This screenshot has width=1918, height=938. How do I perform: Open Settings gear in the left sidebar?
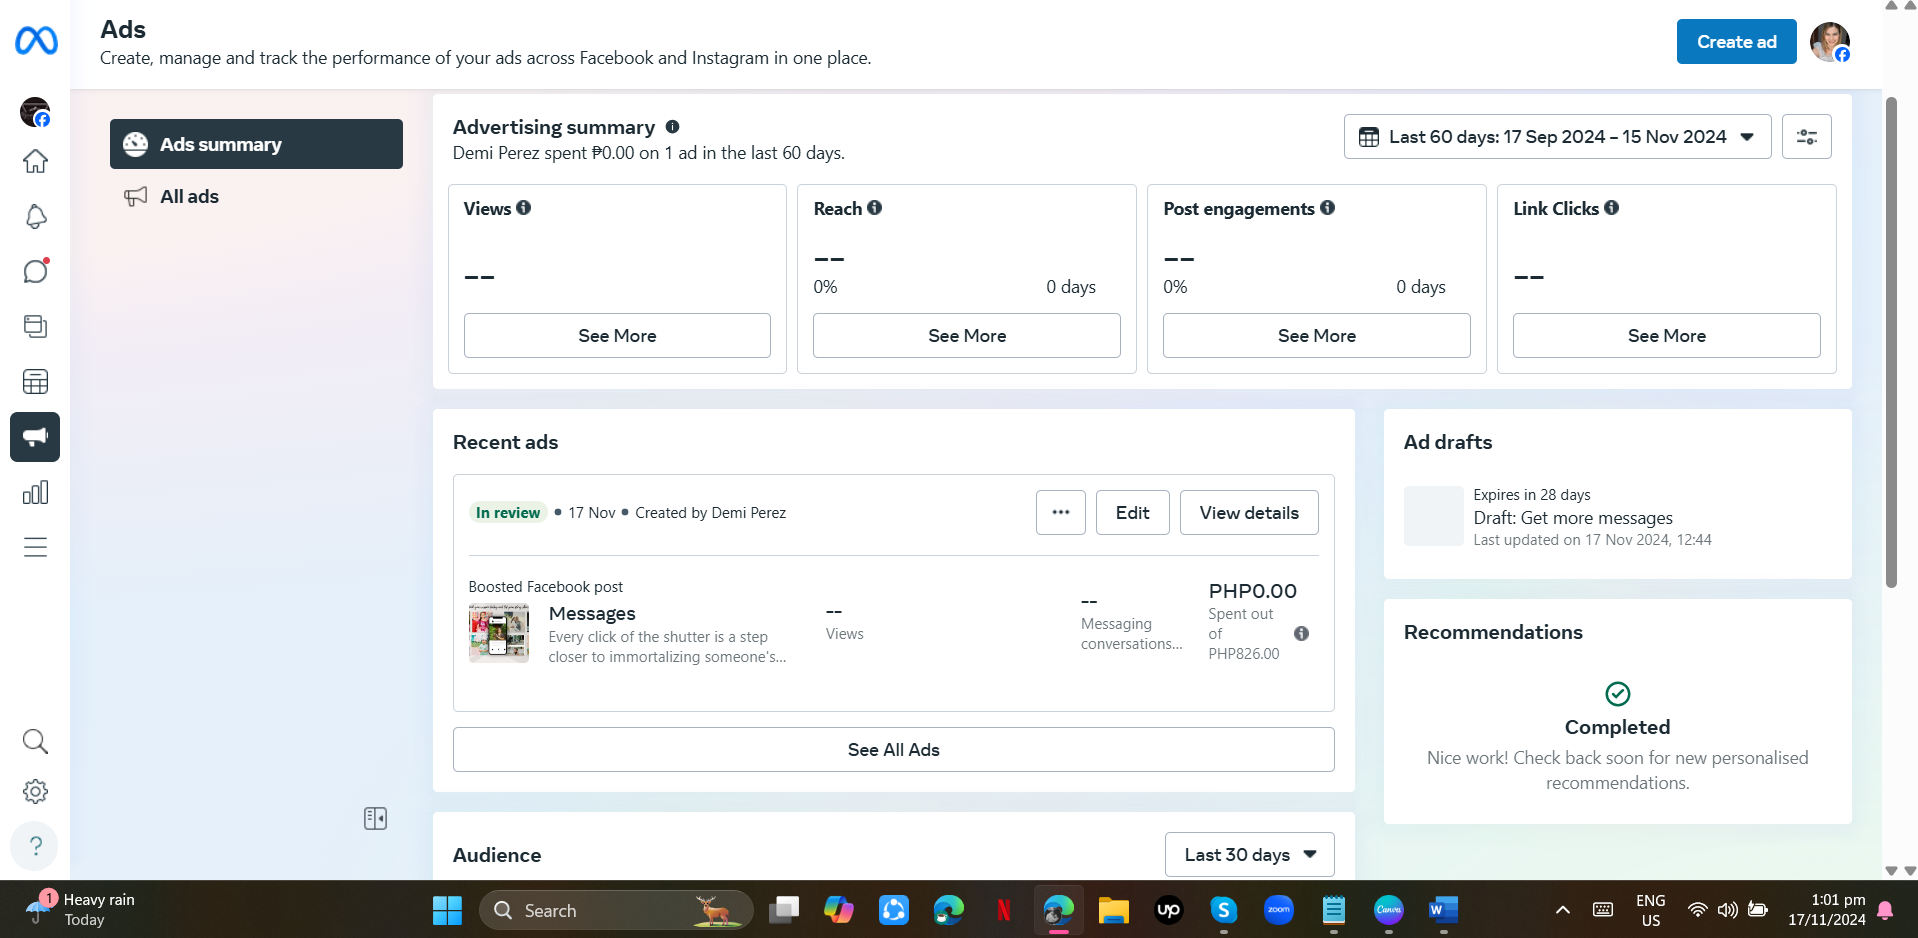(35, 792)
